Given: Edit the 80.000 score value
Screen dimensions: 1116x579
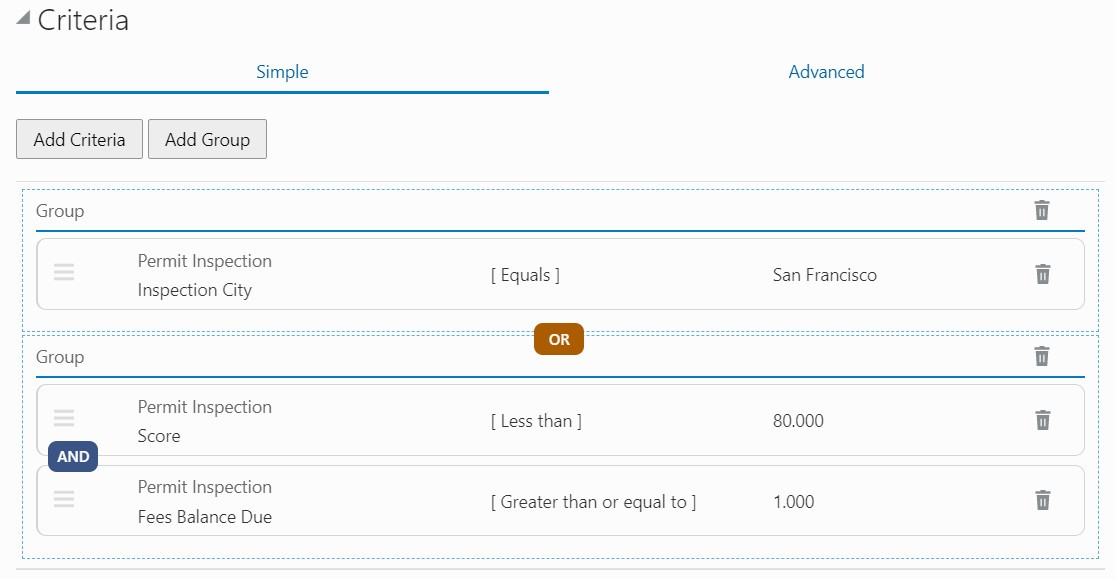Looking at the screenshot, I should pos(798,421).
